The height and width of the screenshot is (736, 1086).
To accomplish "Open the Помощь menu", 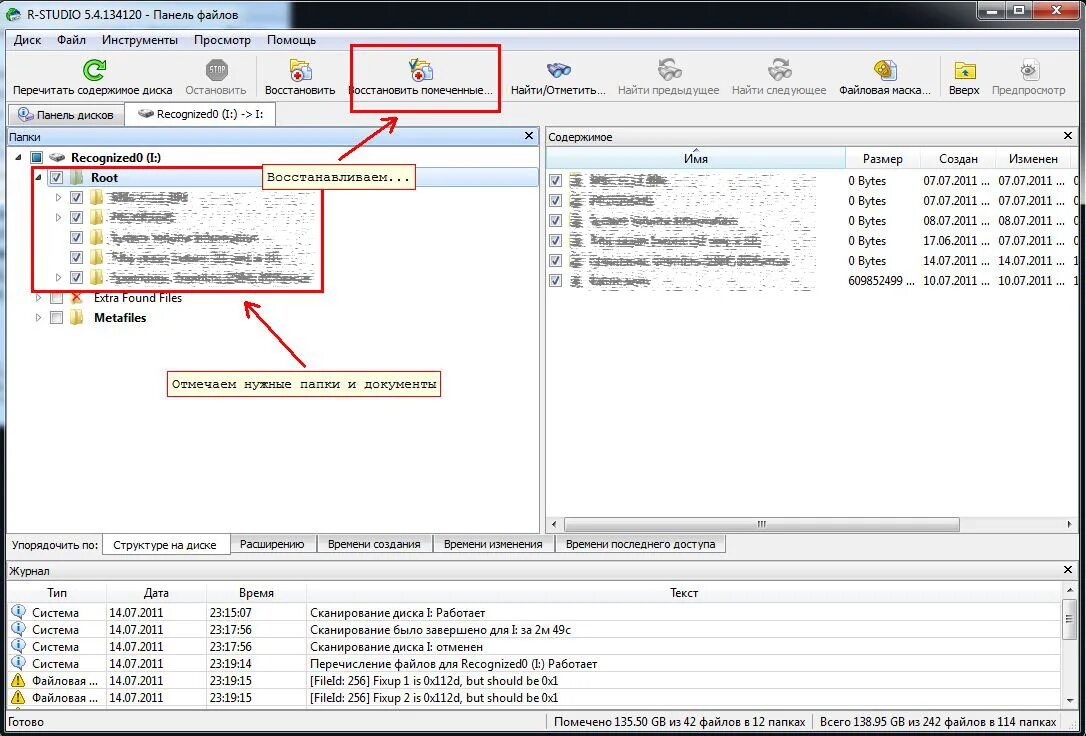I will pos(292,40).
